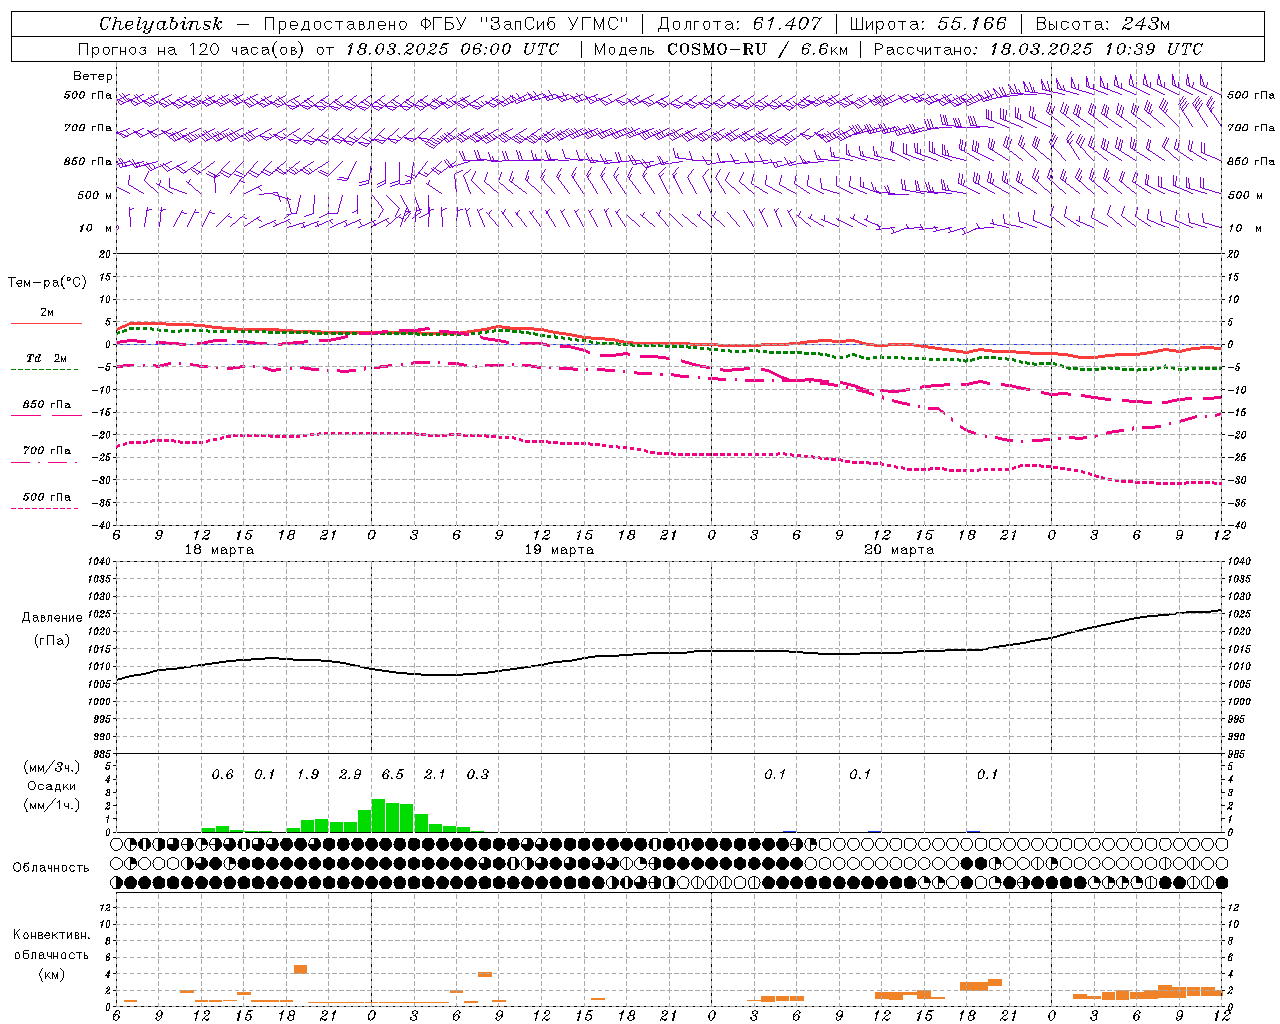The image size is (1280, 1024).
Task: Select the 'Широта: 55.166' header field
Action: click(927, 24)
